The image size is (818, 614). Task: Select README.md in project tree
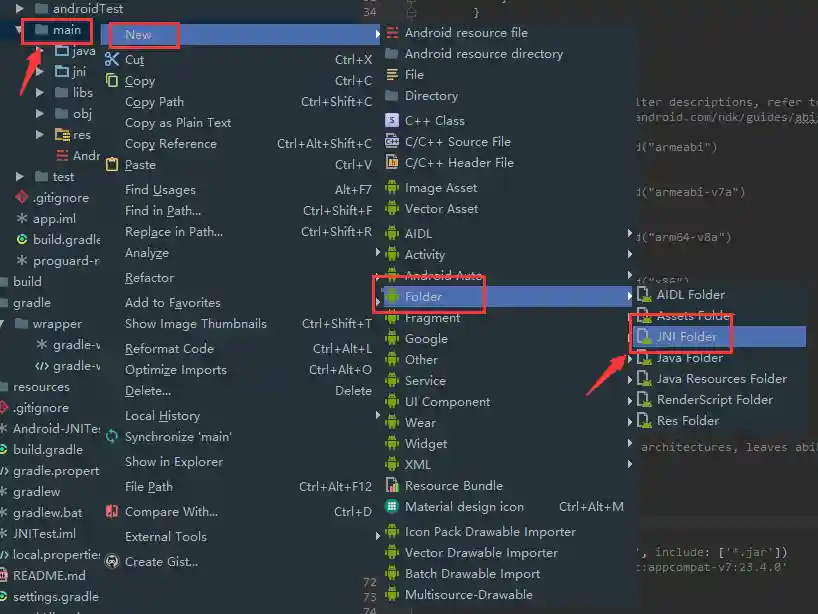(x=49, y=575)
